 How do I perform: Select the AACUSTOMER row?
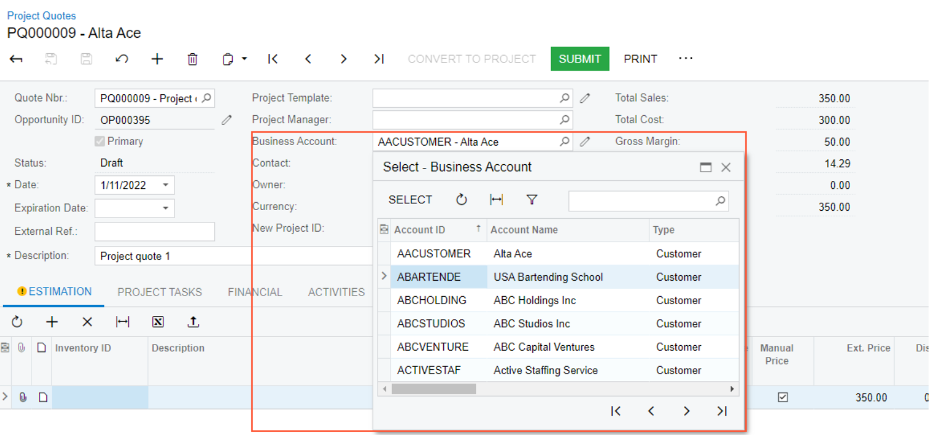(559, 254)
